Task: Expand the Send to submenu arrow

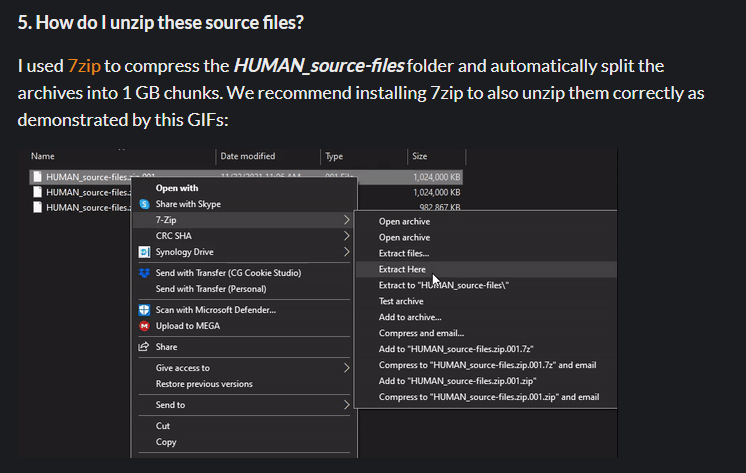Action: [346, 405]
